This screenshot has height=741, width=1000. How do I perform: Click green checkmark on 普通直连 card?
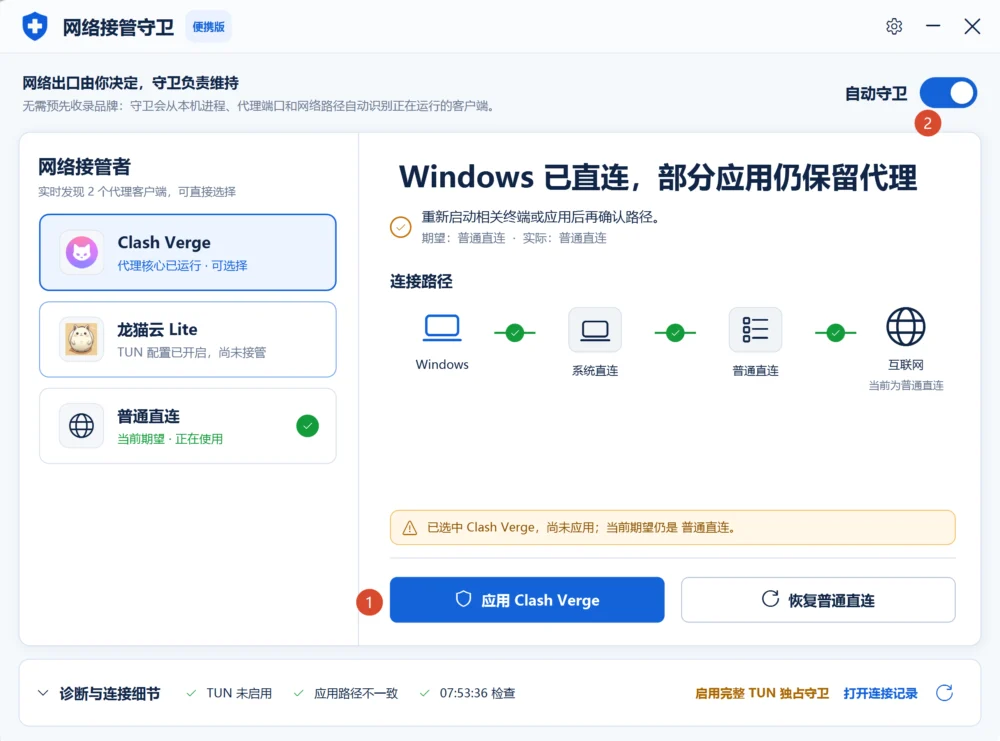click(307, 426)
